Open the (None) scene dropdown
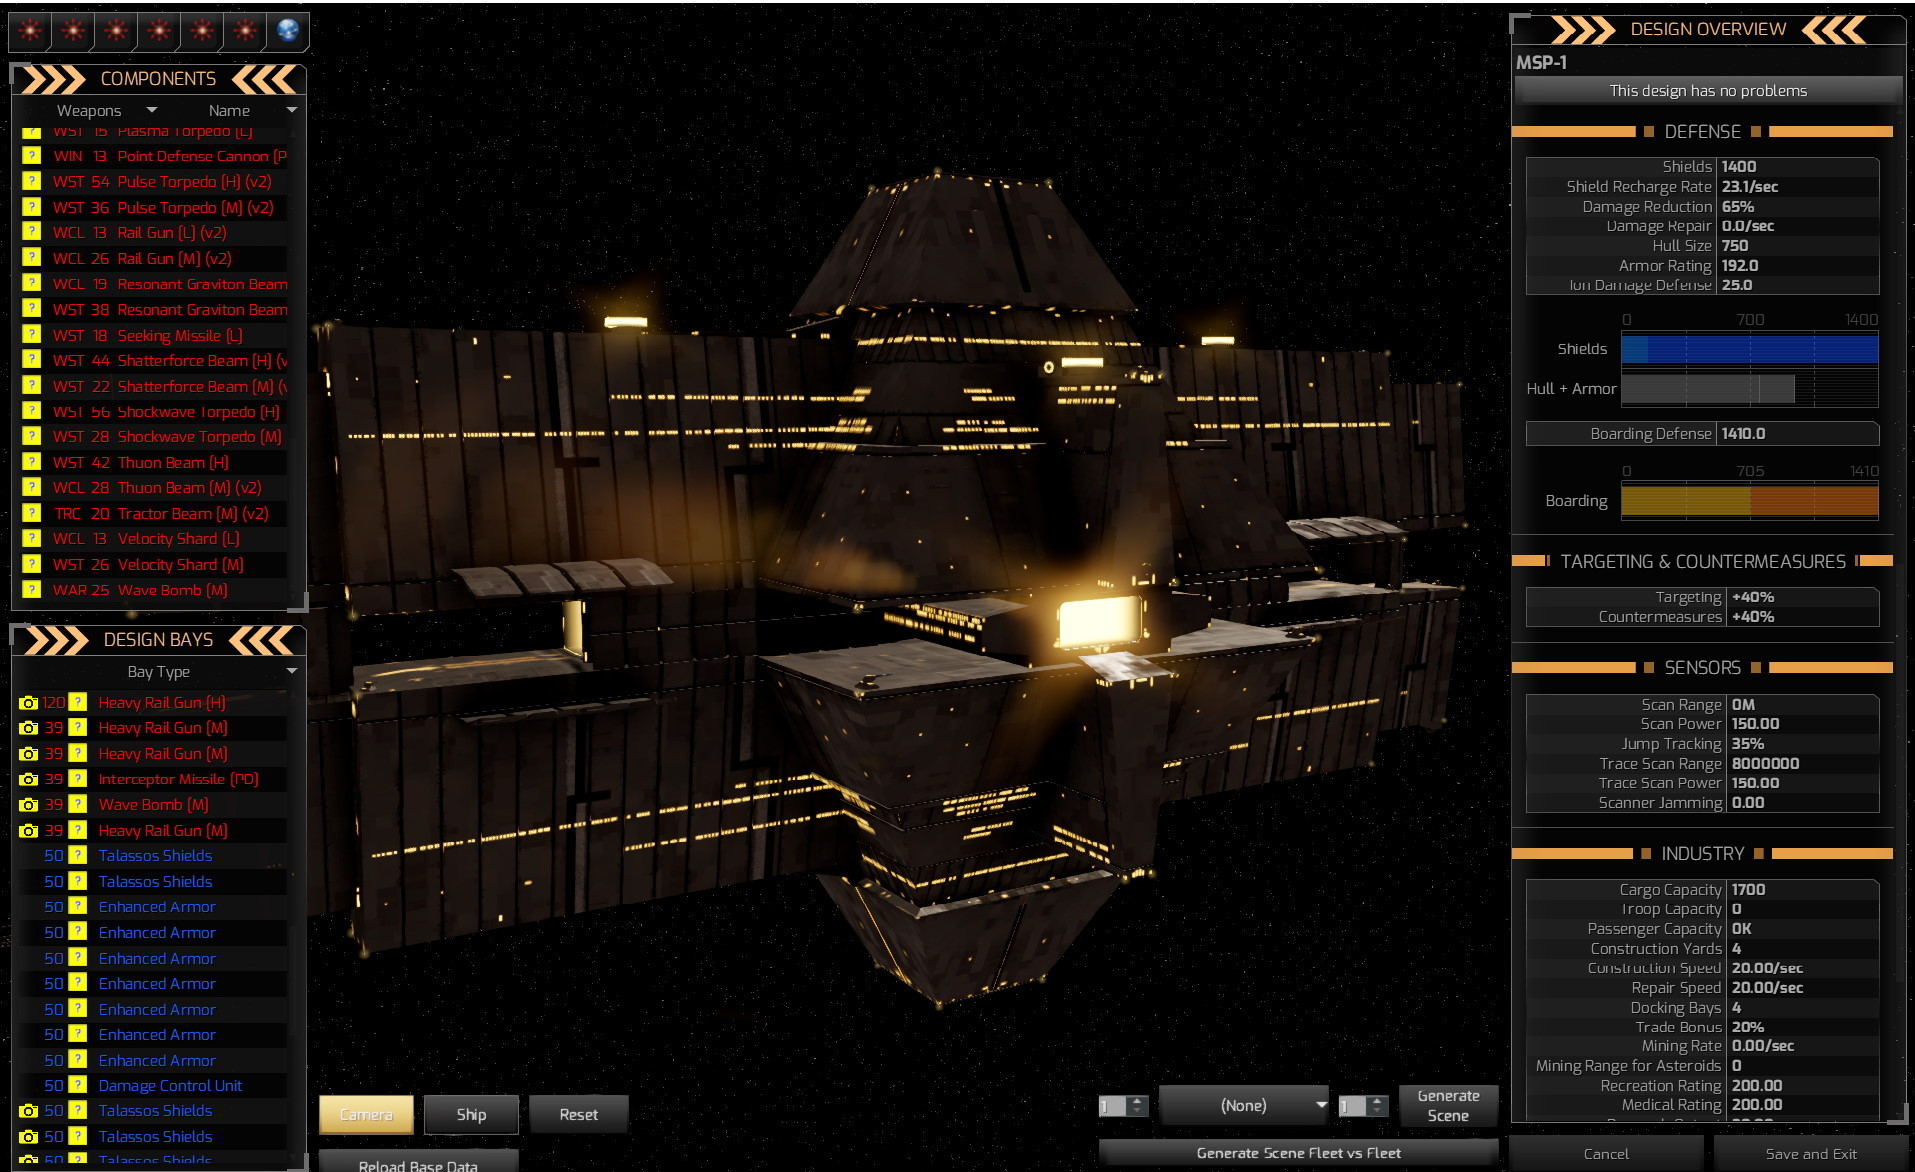This screenshot has width=1915, height=1172. click(x=1244, y=1106)
